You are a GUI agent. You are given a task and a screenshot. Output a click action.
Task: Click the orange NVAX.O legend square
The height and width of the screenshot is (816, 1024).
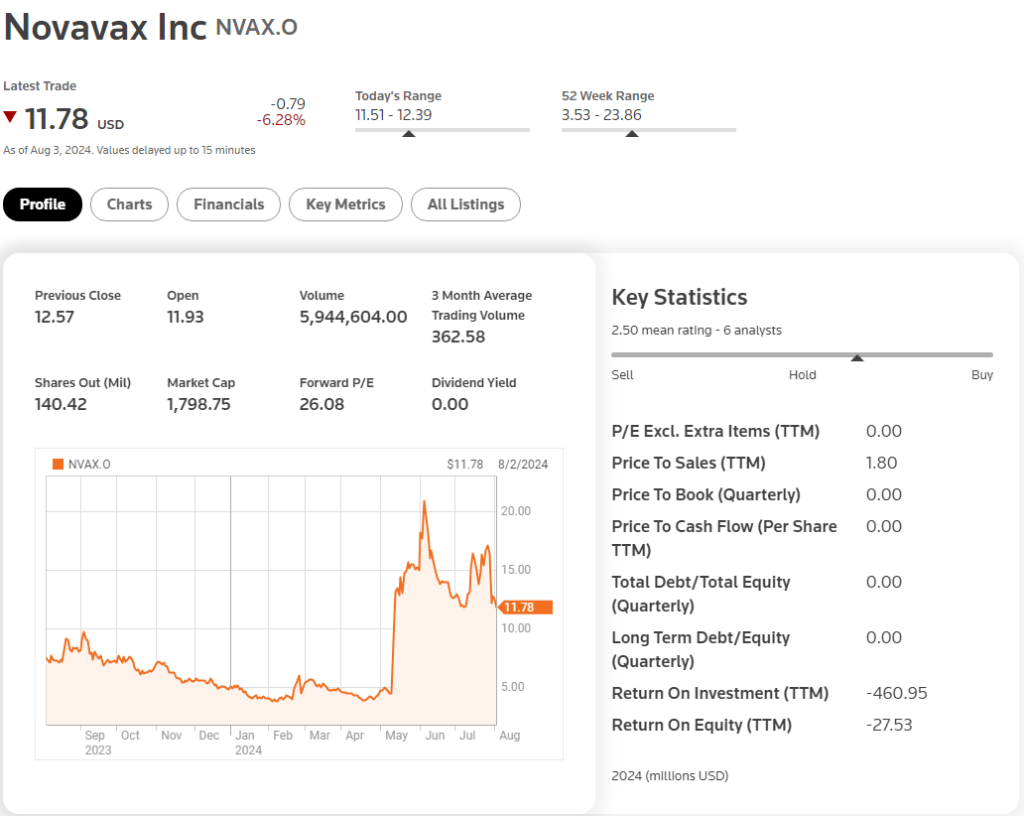point(57,464)
